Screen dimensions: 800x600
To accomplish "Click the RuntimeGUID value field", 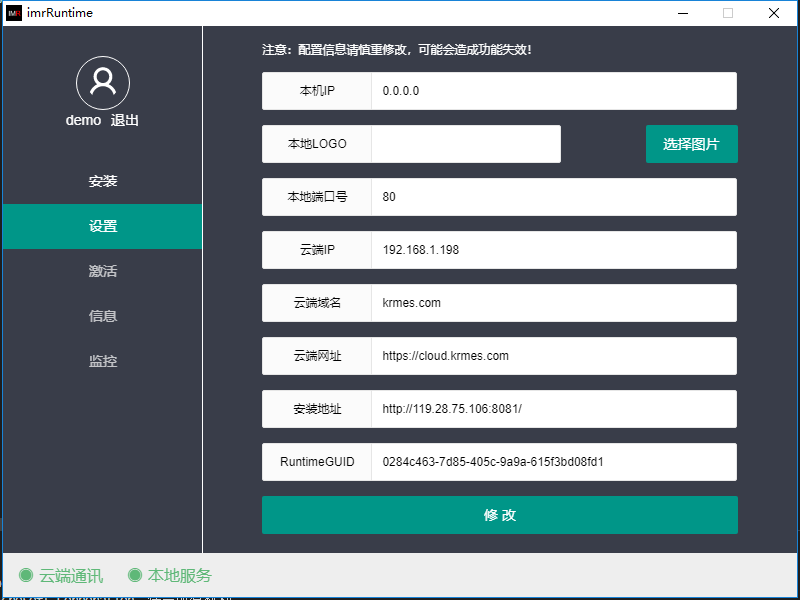I will click(x=553, y=462).
